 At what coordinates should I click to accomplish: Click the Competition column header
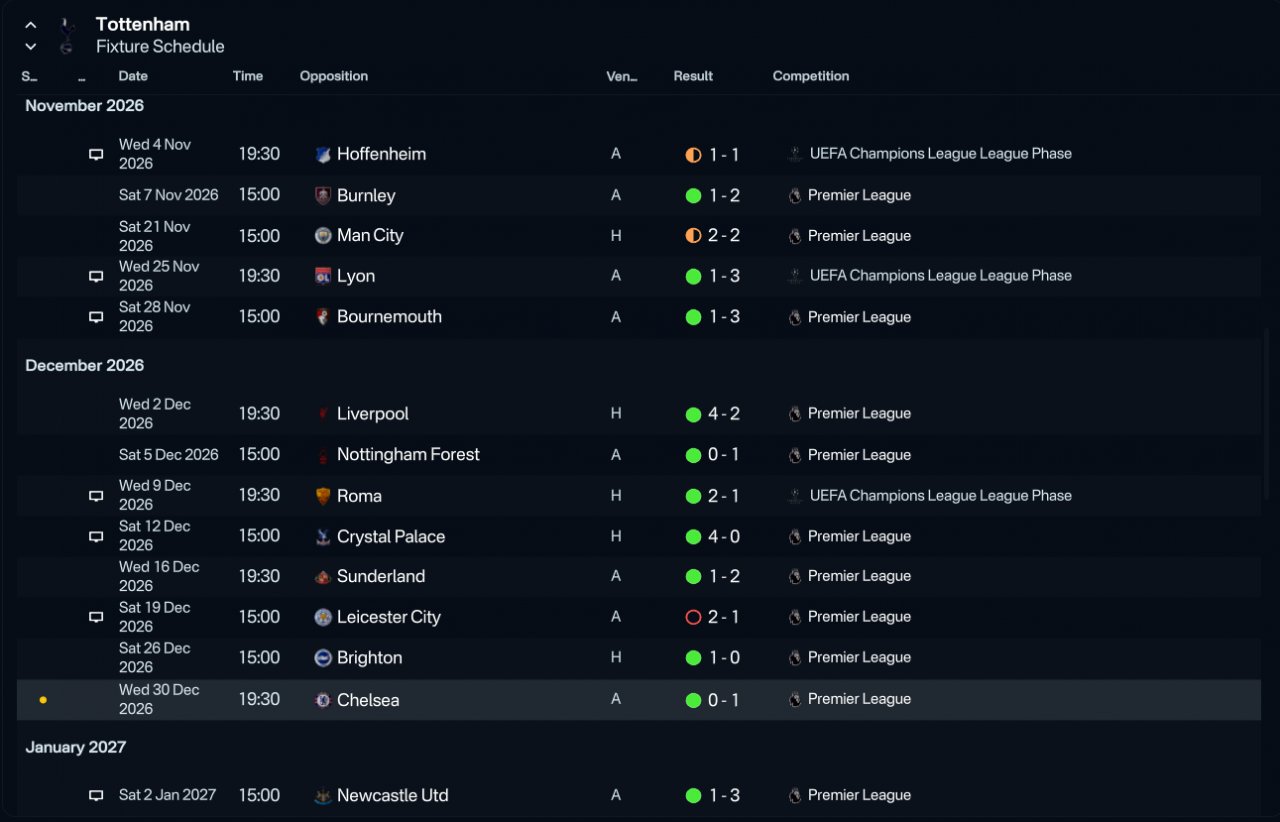811,76
